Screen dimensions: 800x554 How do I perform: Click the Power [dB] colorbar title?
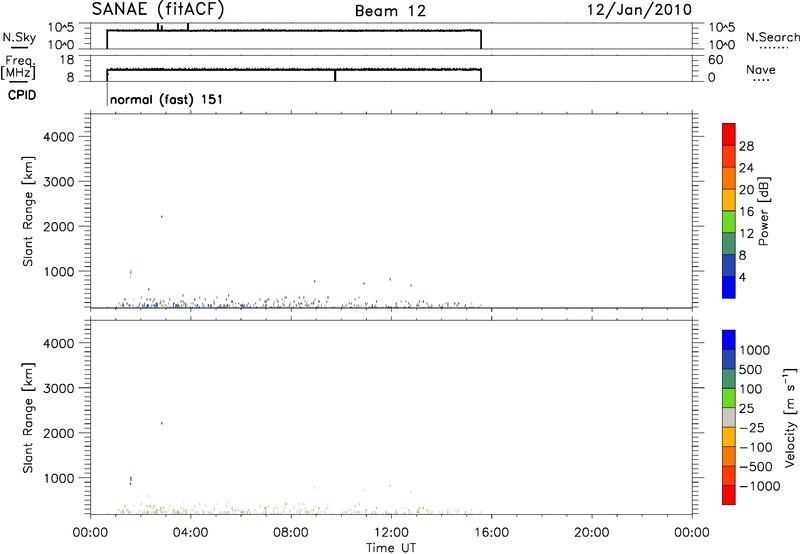point(763,211)
